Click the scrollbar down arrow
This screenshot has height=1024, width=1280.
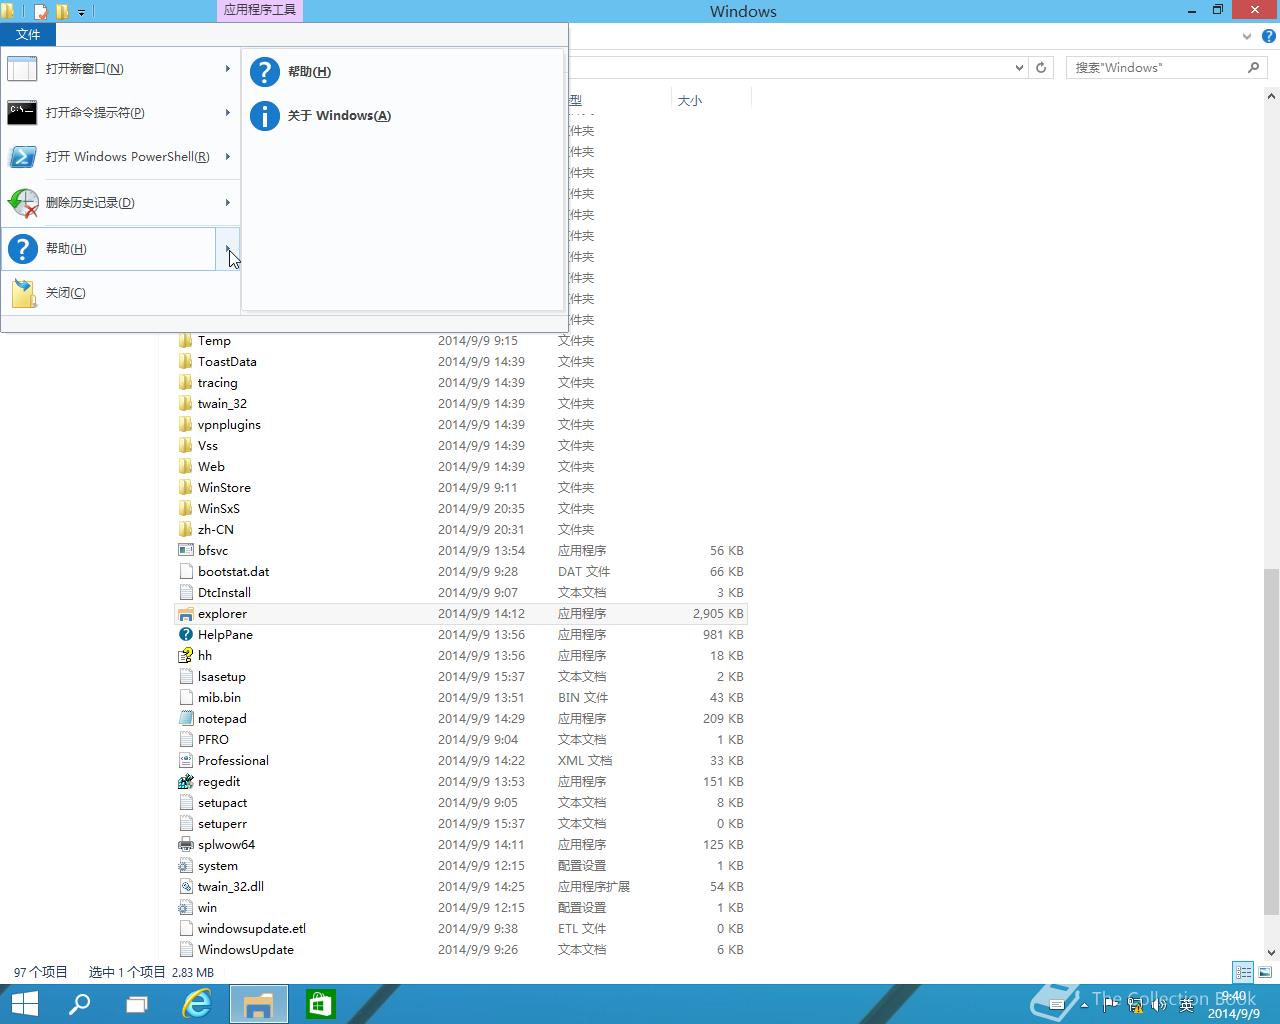click(1272, 952)
